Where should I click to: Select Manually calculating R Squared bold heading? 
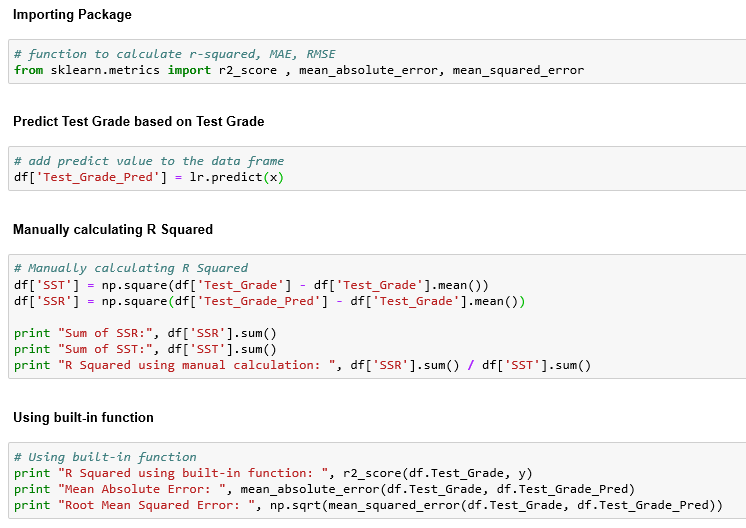pyautogui.click(x=113, y=229)
